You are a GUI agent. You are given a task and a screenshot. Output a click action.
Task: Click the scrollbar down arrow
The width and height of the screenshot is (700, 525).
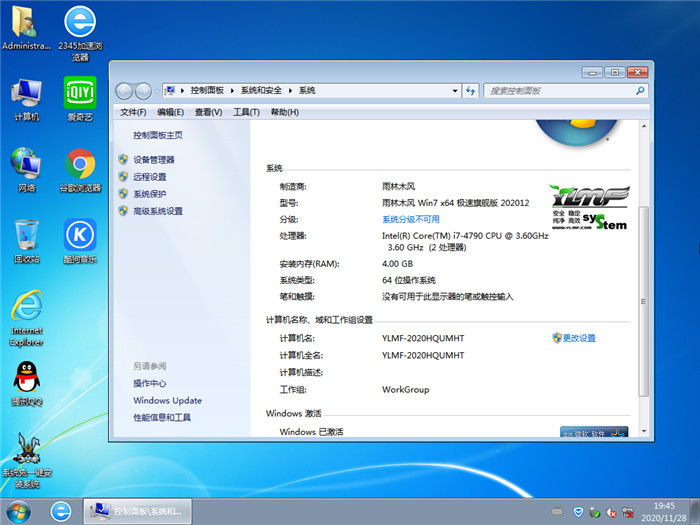pyautogui.click(x=644, y=431)
